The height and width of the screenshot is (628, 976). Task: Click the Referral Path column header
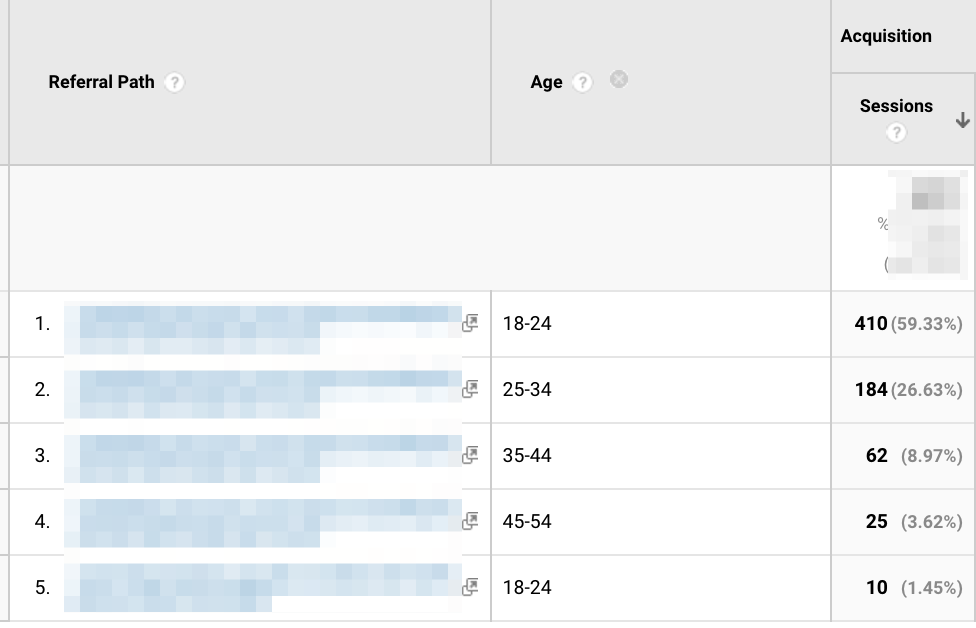coord(101,82)
